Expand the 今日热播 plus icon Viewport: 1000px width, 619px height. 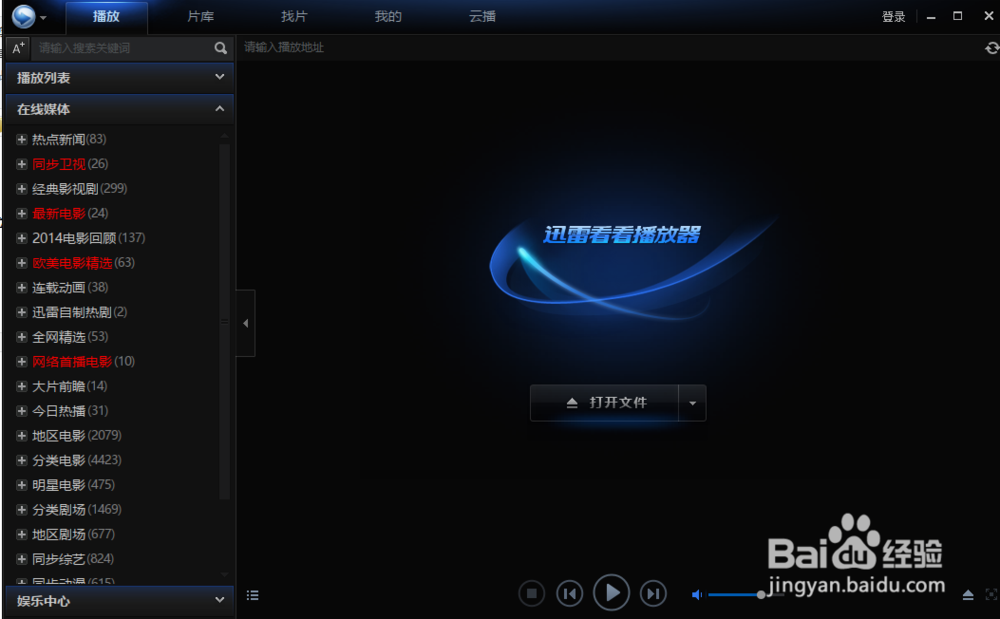(x=21, y=411)
